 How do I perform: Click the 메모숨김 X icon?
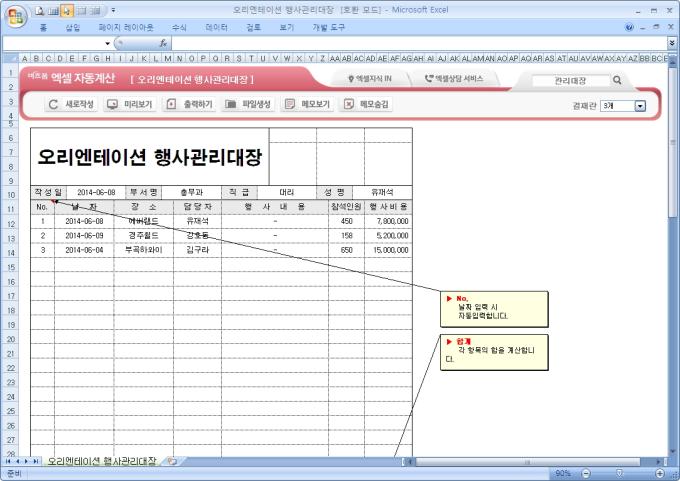click(349, 105)
